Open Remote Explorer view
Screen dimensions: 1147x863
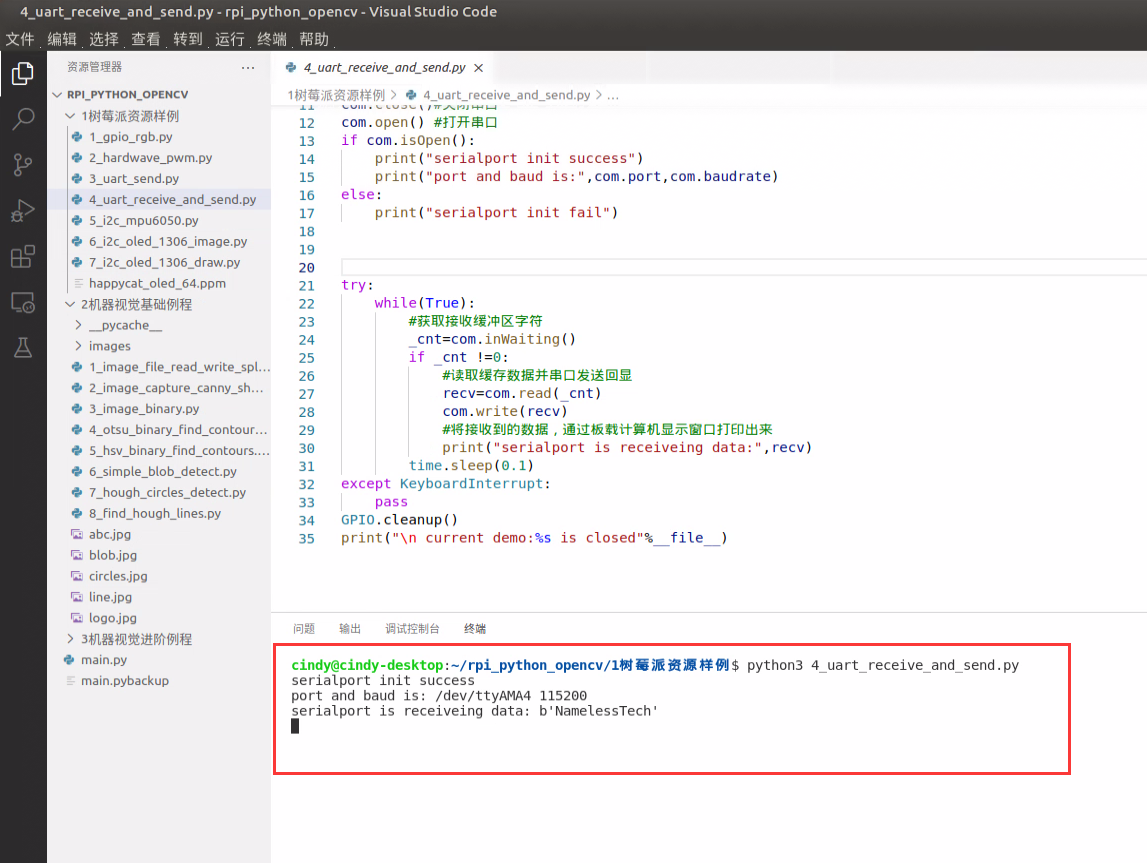[23, 302]
